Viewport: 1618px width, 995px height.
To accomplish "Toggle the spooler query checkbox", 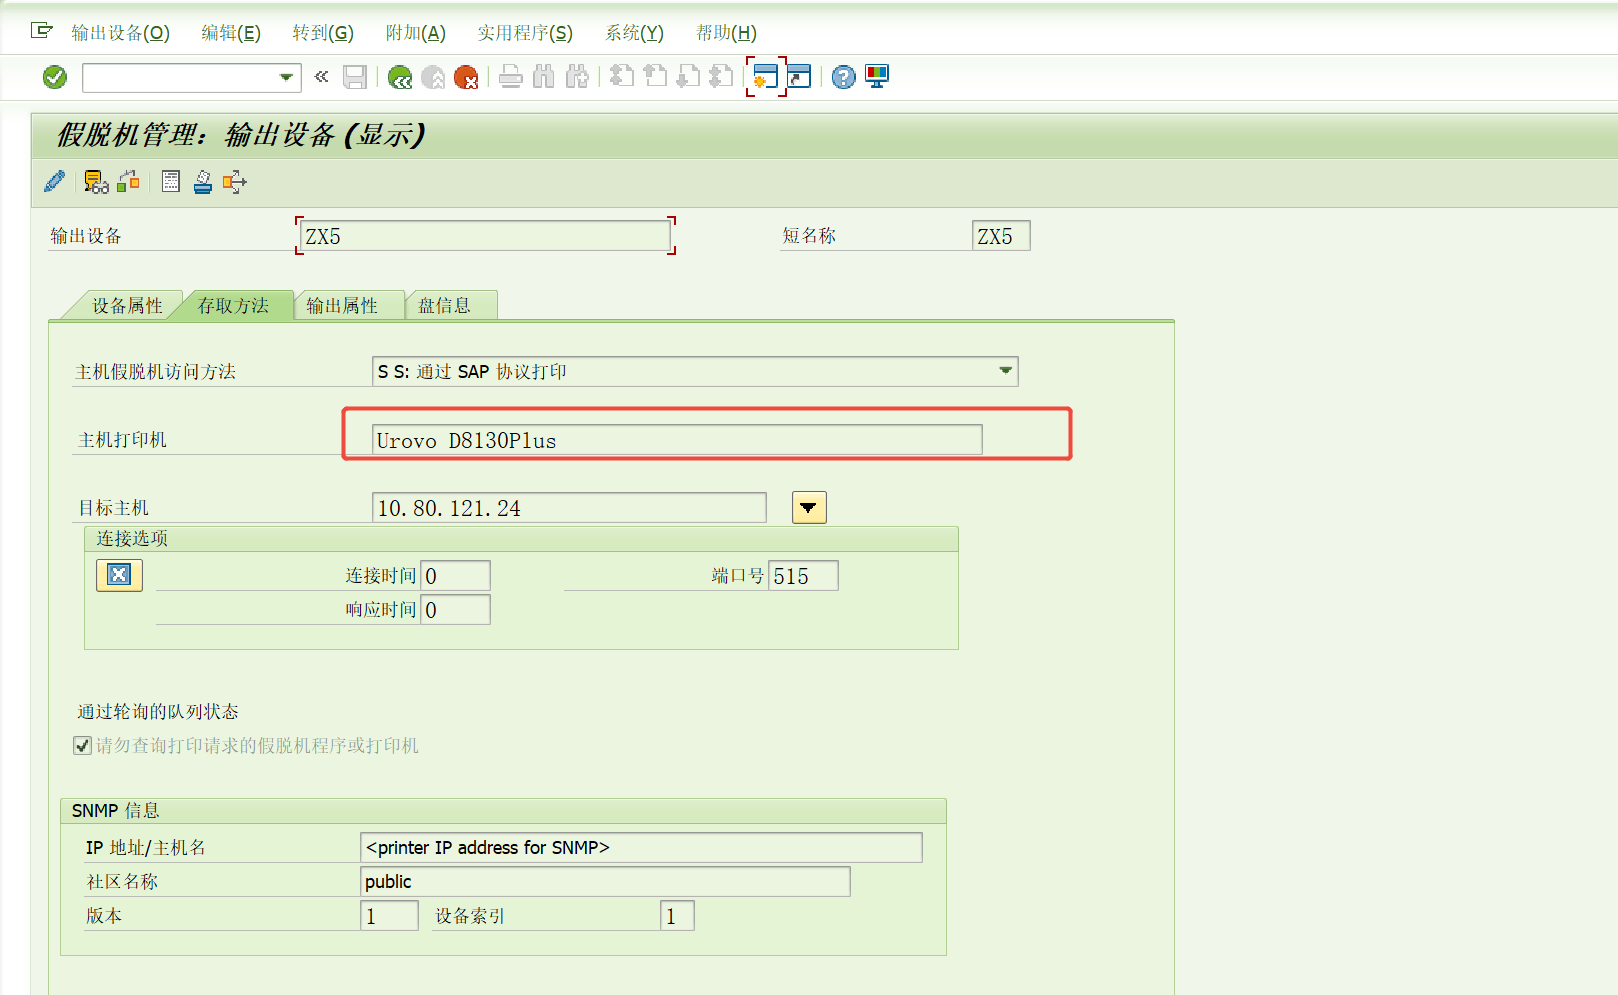I will point(83,746).
